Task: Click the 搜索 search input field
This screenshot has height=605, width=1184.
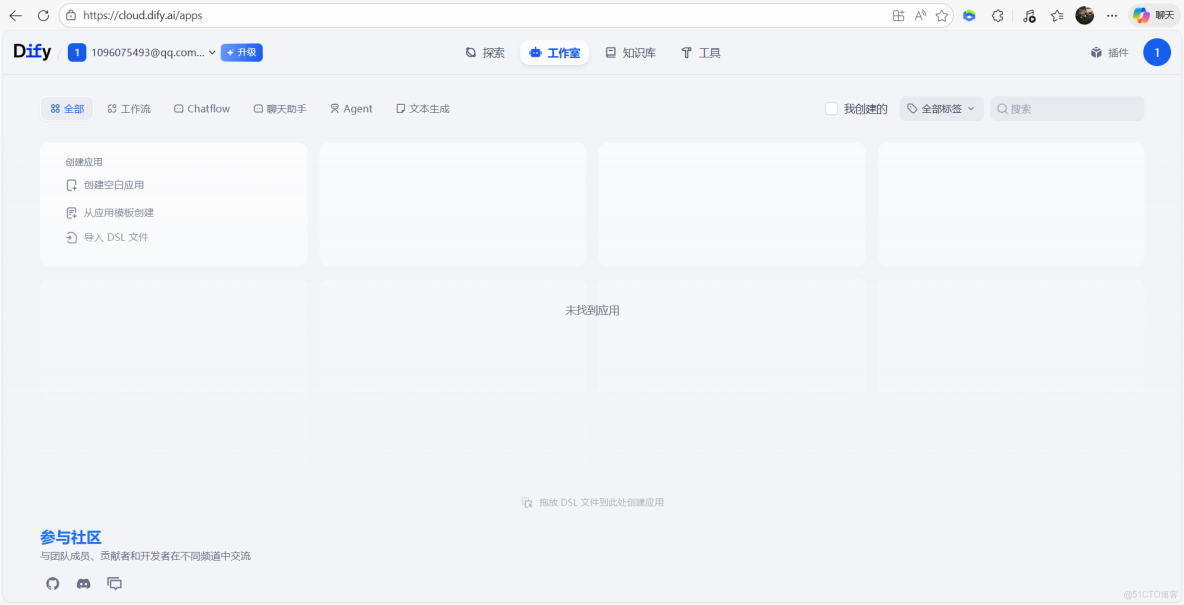Action: (1066, 108)
